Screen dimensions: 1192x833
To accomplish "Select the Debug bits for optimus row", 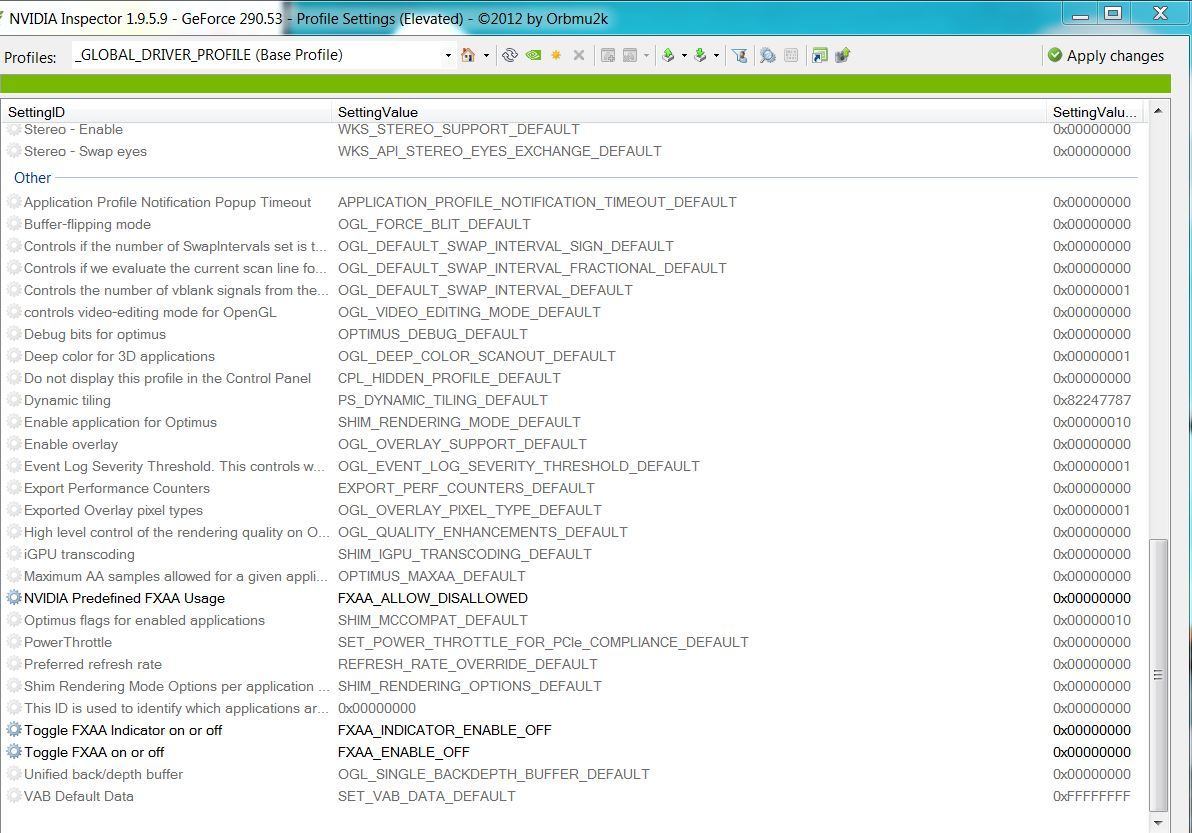I will 574,334.
